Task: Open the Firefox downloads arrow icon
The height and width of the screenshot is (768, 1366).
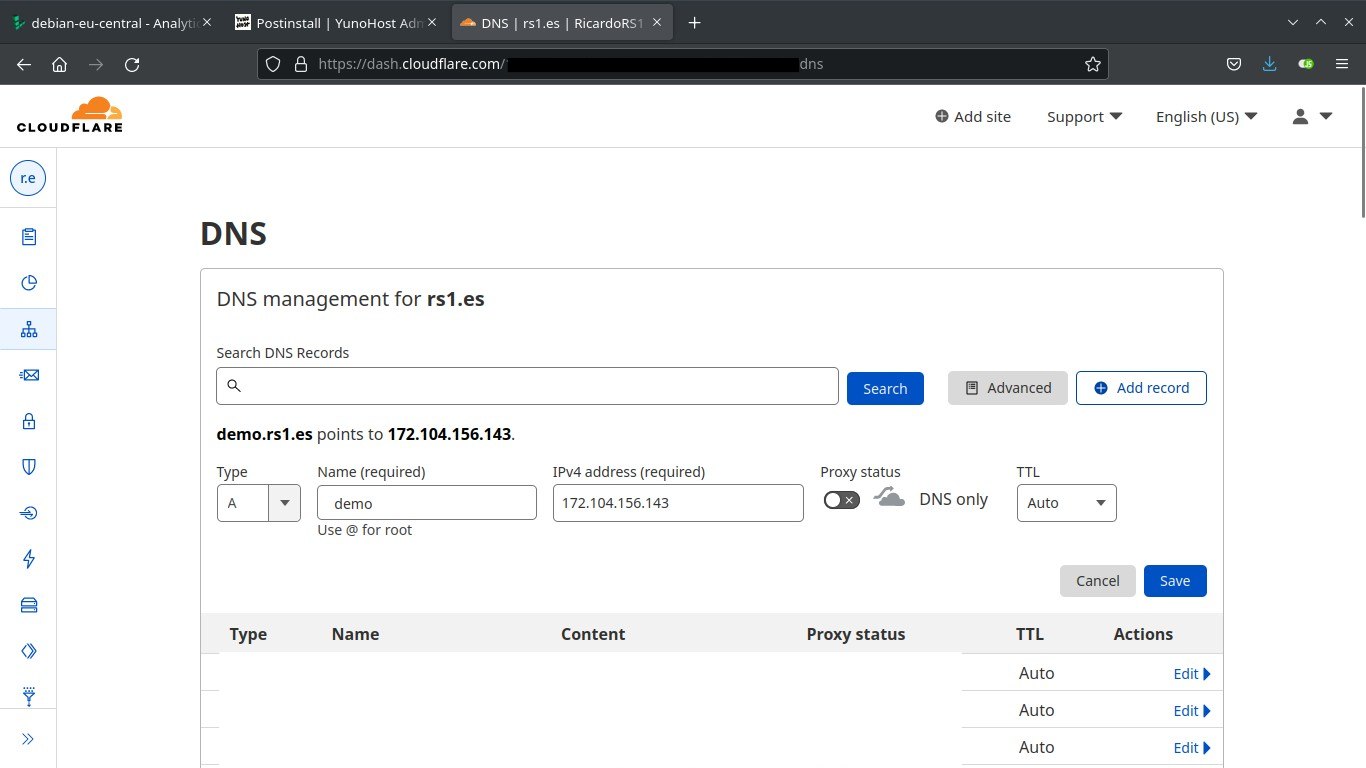Action: tap(1269, 64)
